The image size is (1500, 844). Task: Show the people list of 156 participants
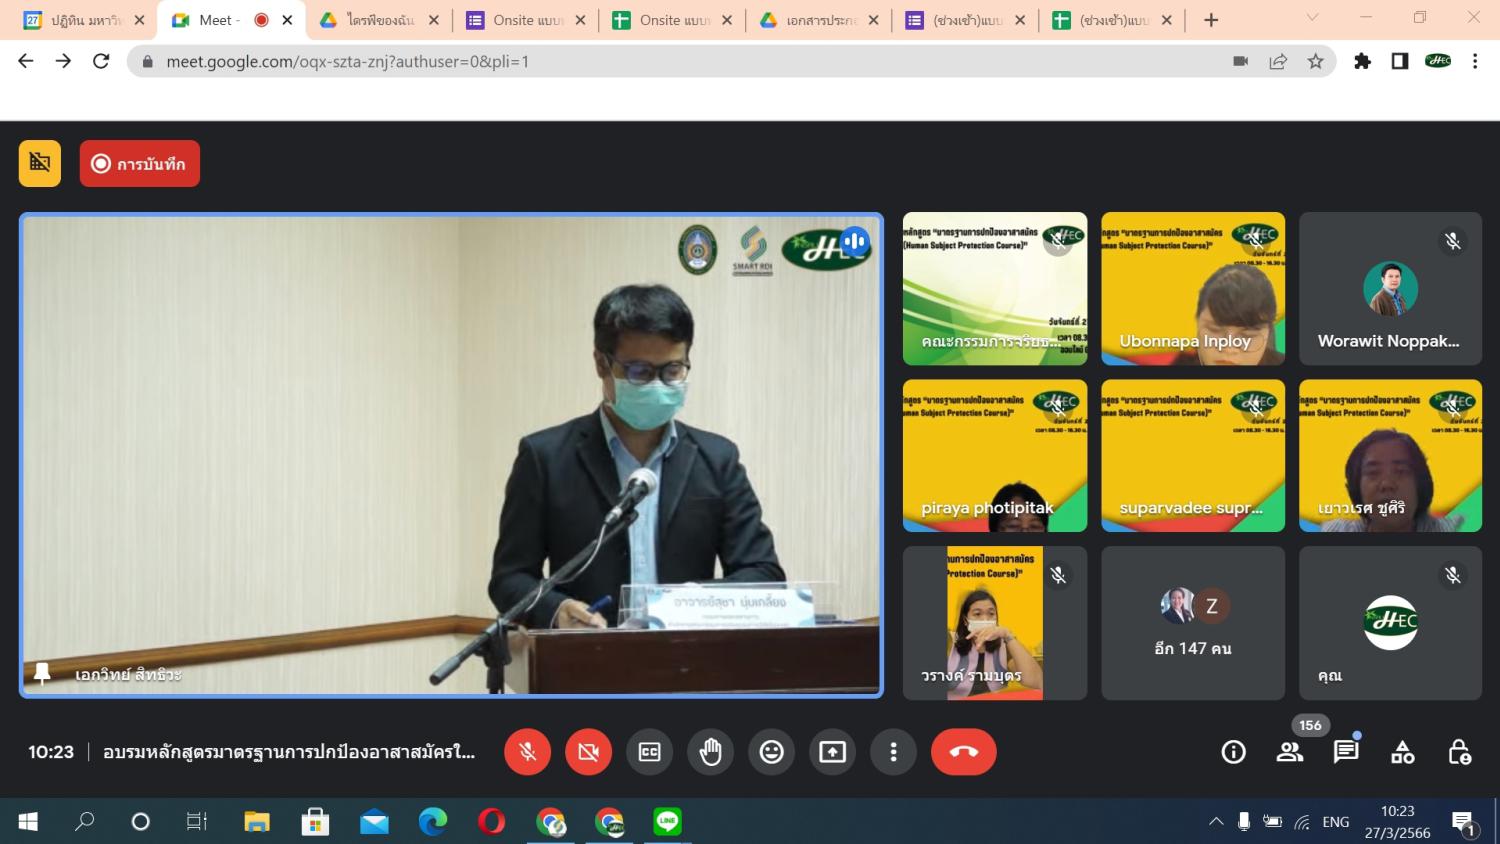1290,752
